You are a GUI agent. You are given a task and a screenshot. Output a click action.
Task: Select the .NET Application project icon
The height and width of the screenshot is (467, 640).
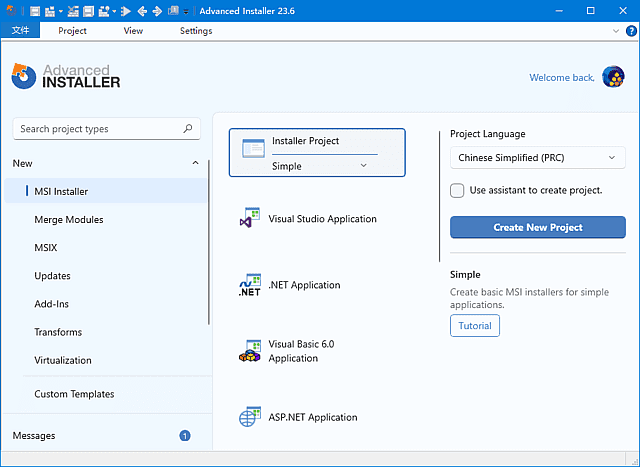[250, 286]
